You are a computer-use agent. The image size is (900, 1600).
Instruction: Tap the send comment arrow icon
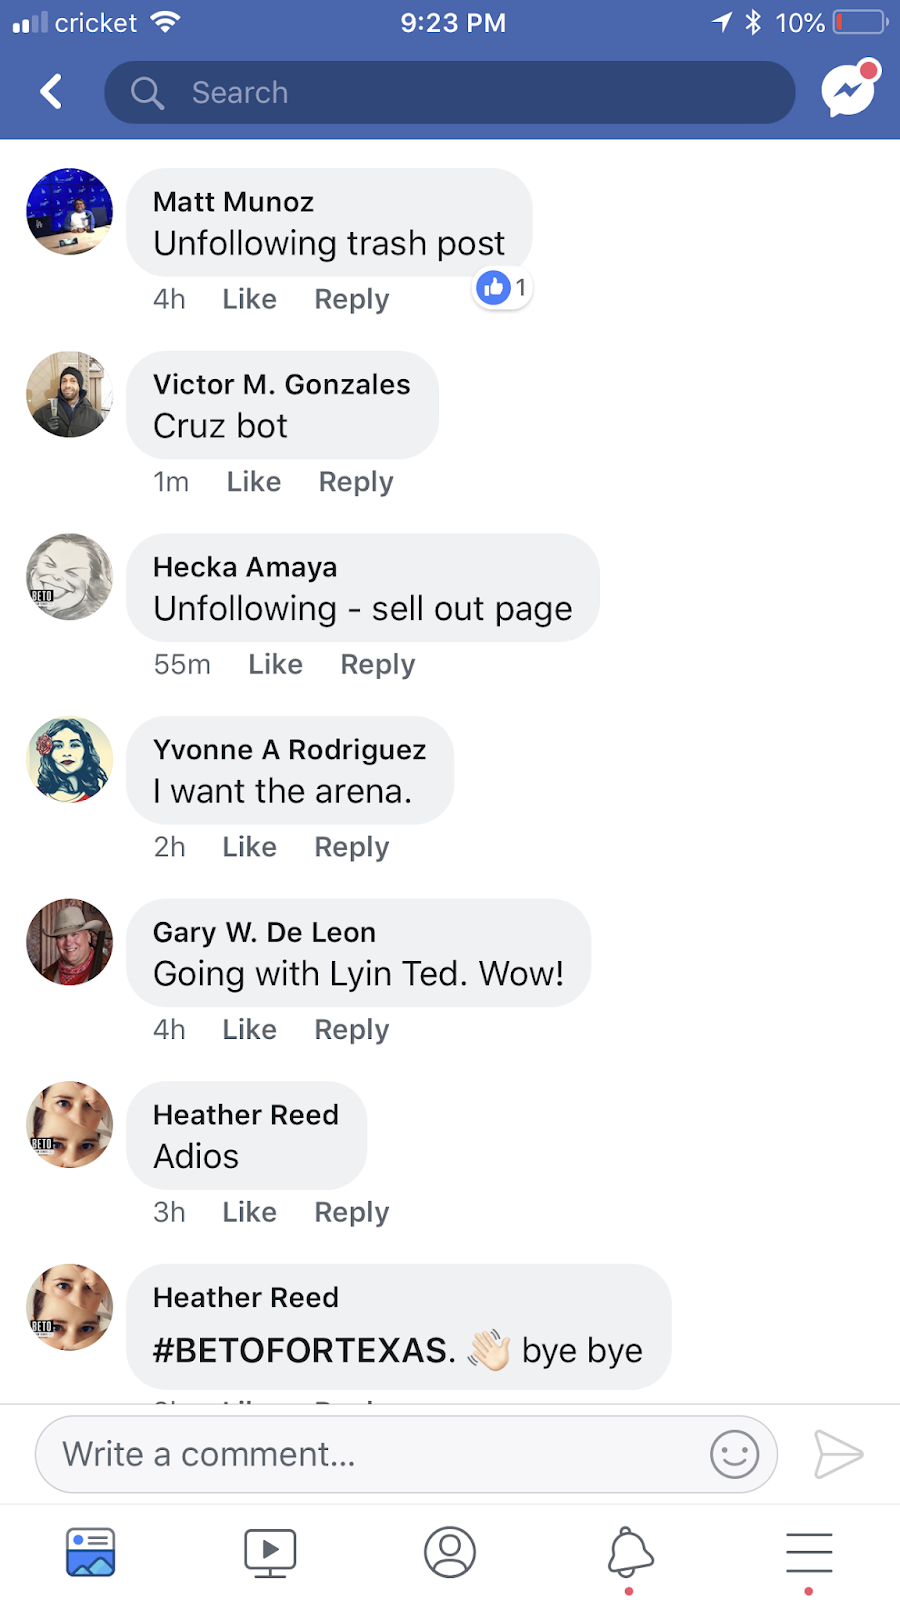coord(838,1454)
